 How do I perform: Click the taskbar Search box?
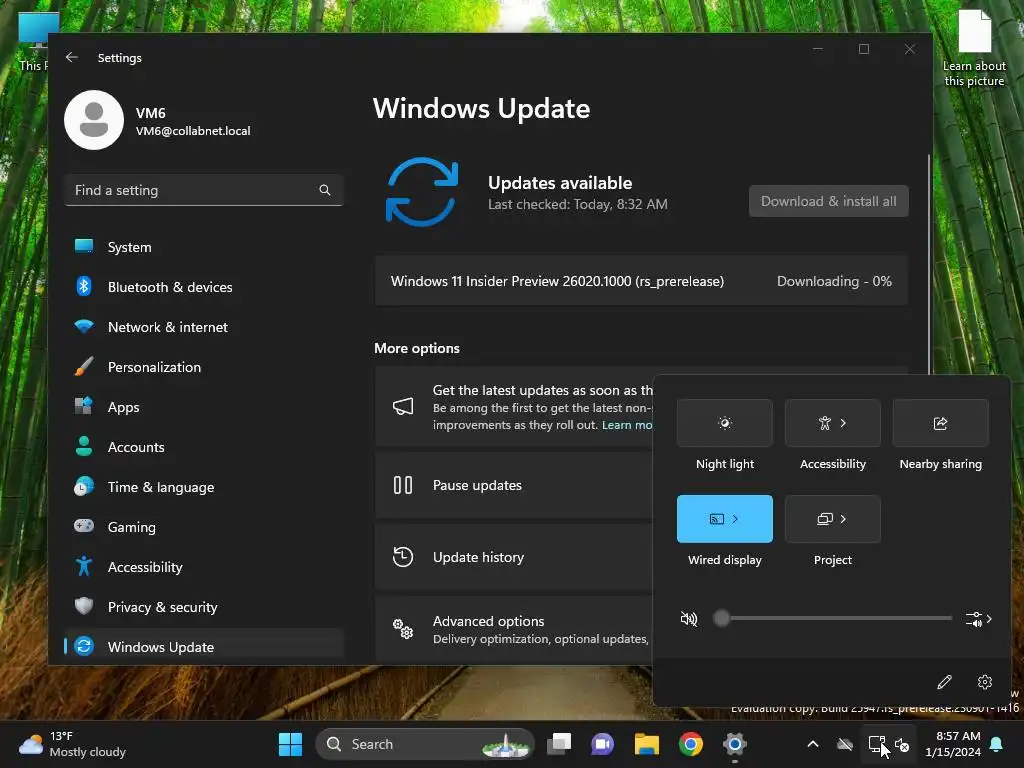click(424, 744)
